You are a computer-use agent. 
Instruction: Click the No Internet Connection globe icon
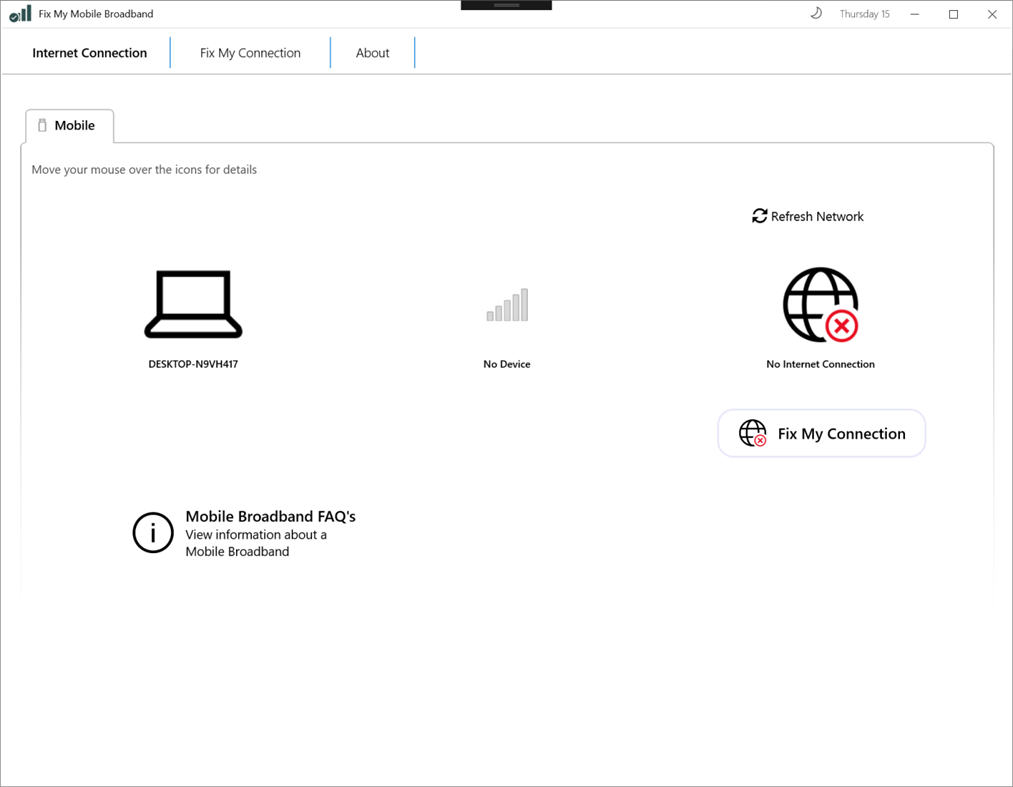[820, 305]
